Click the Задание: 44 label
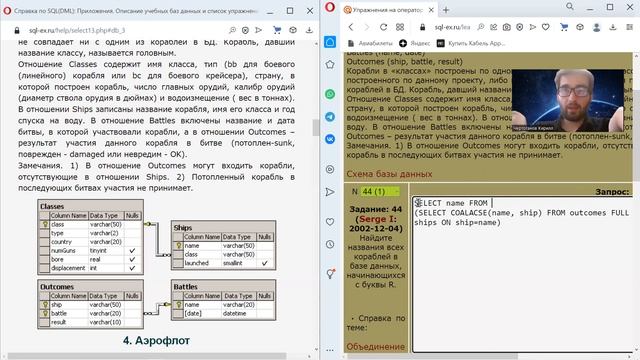 point(376,209)
